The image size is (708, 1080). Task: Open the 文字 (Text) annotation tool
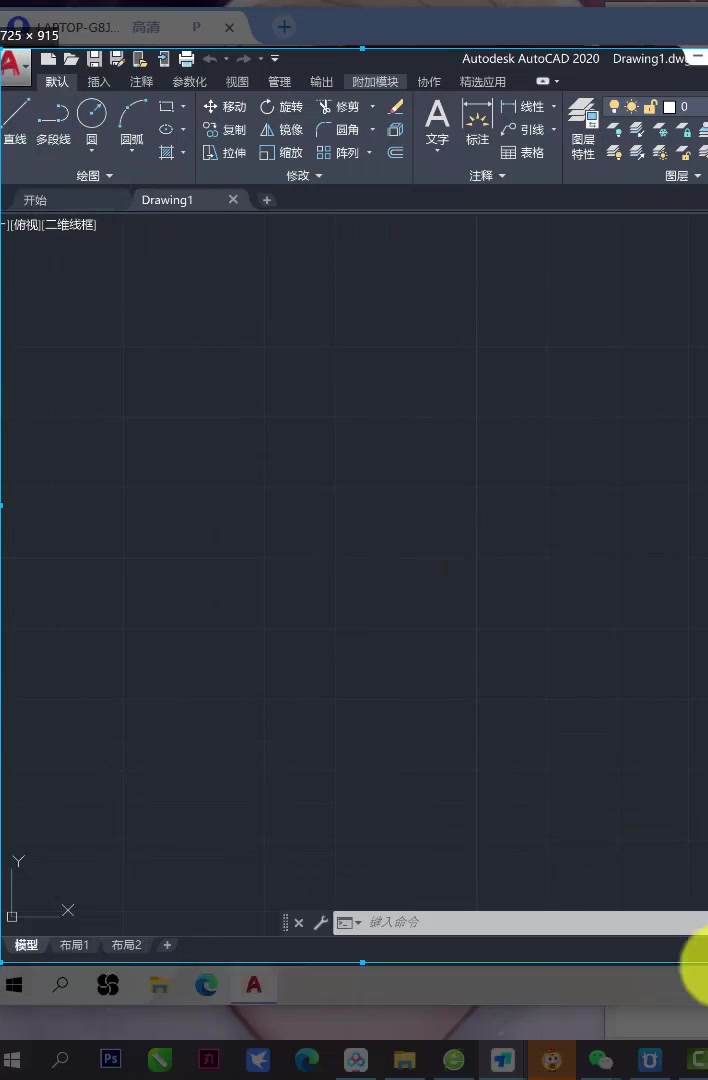click(x=437, y=122)
